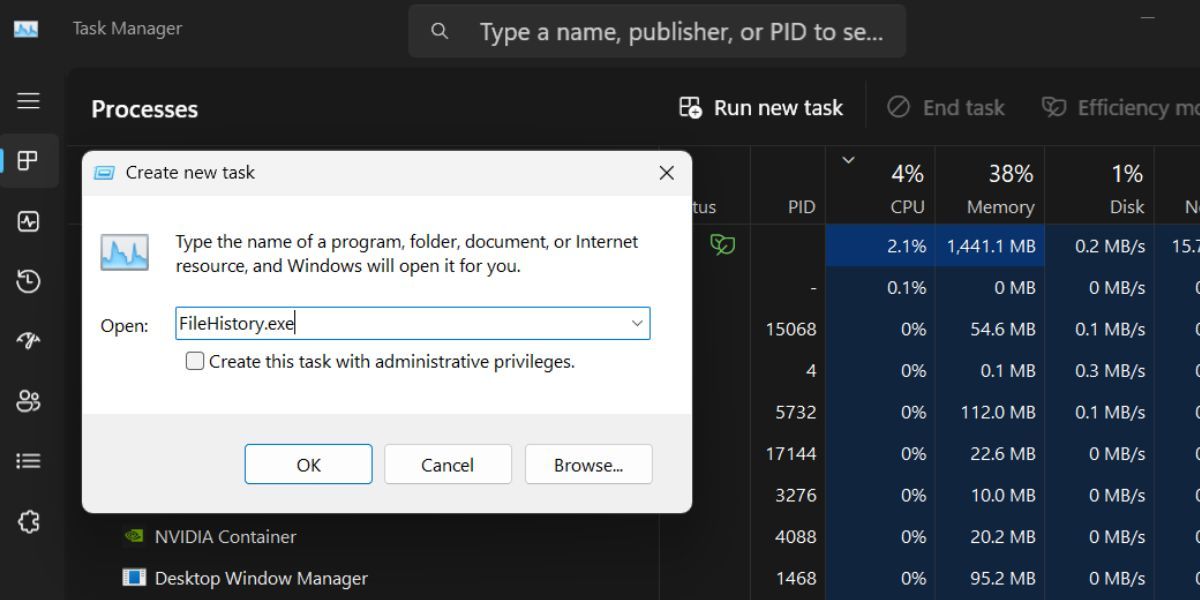The height and width of the screenshot is (600, 1200).
Task: Click the column sort chevron above CPU
Action: pos(849,160)
